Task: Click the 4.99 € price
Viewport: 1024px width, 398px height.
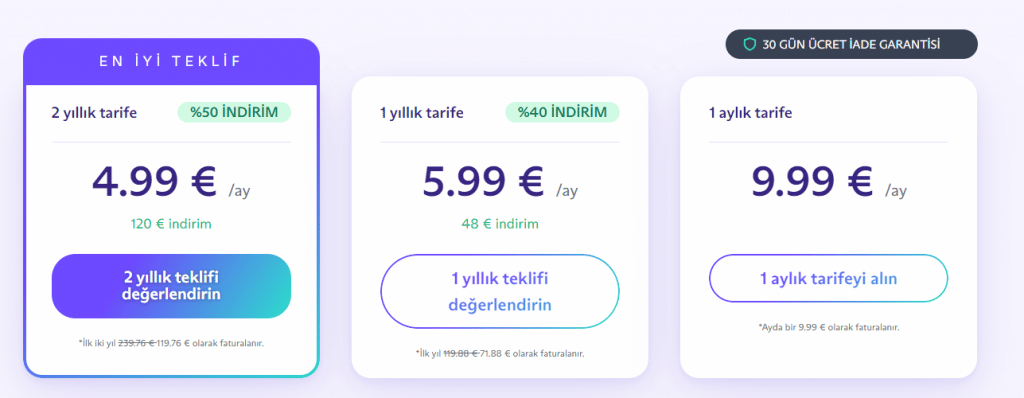Action: [x=154, y=181]
